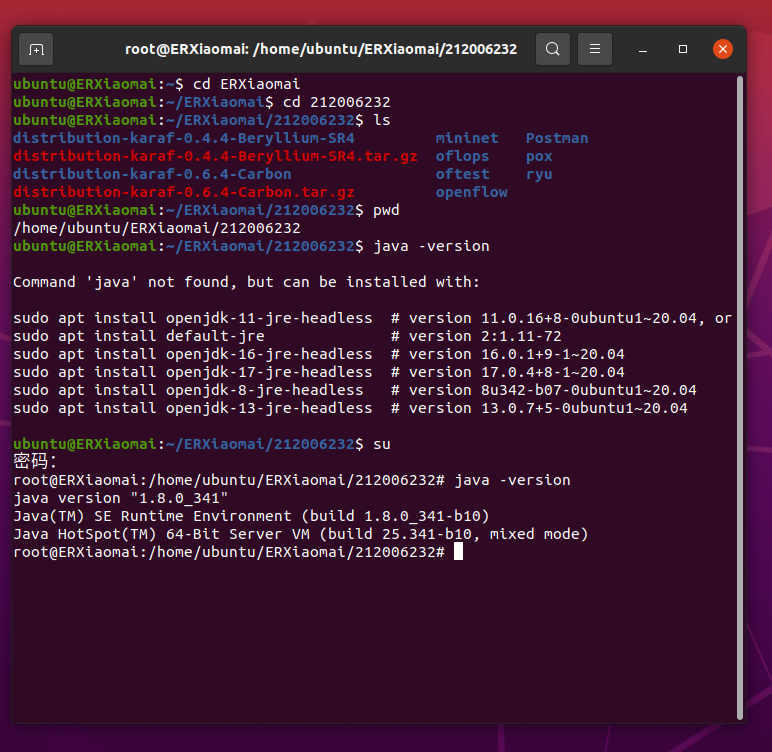Open the hamburger menu
Image resolution: width=772 pixels, height=752 pixels.
[x=595, y=49]
